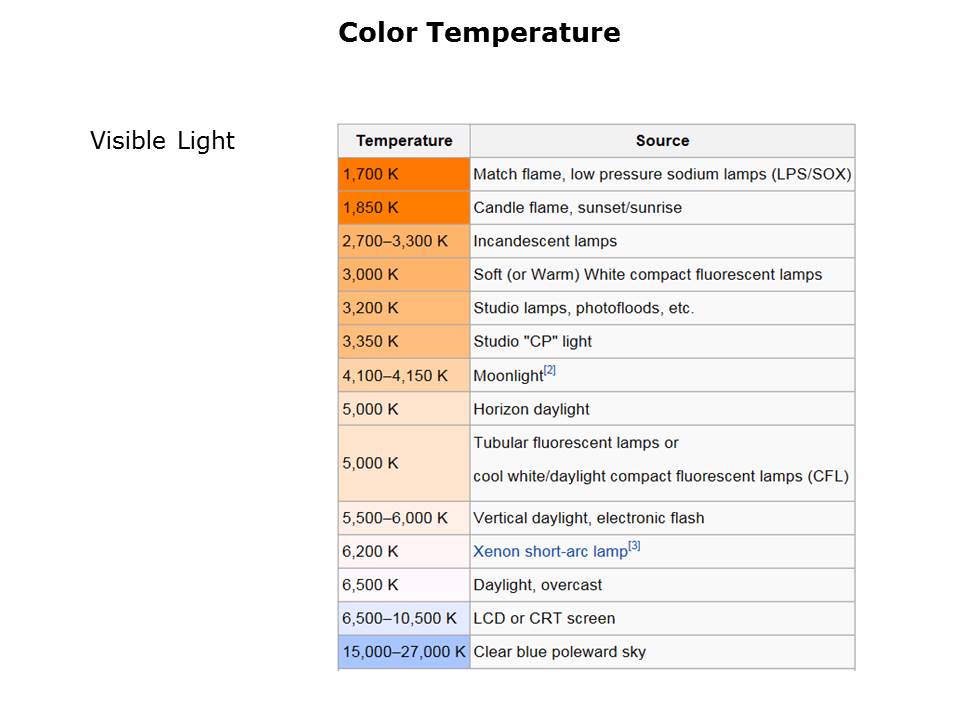Click the LCD or CRT screen row
The image size is (960, 720).
544,618
